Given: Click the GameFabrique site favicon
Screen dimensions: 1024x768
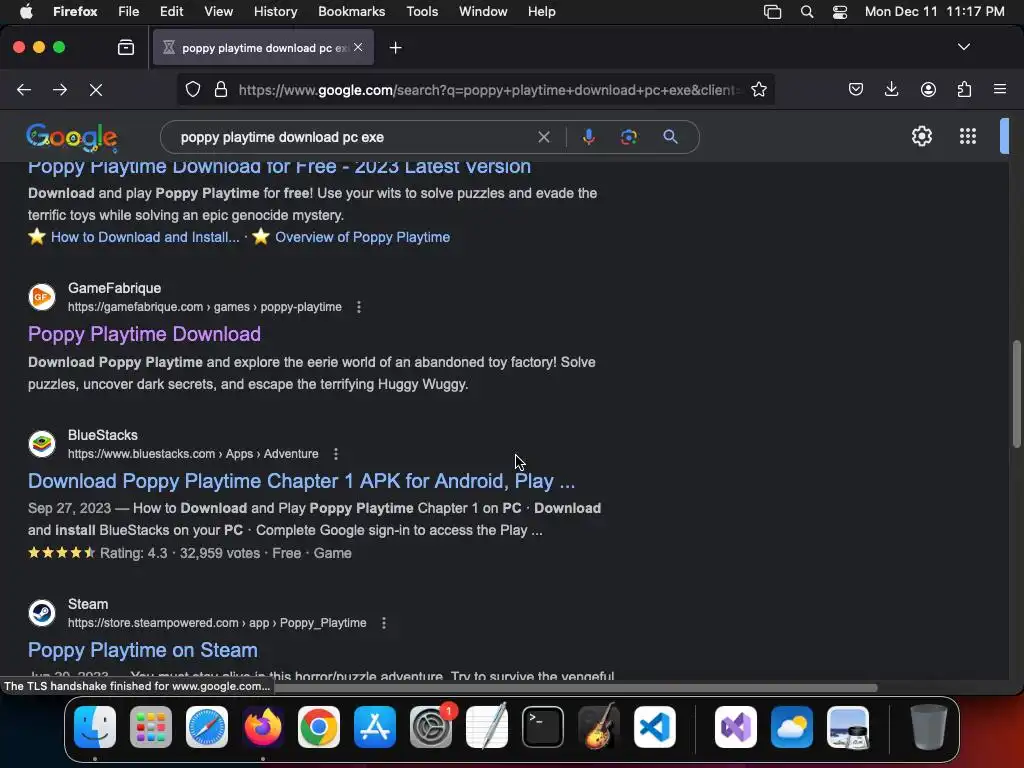Looking at the screenshot, I should 42,297.
